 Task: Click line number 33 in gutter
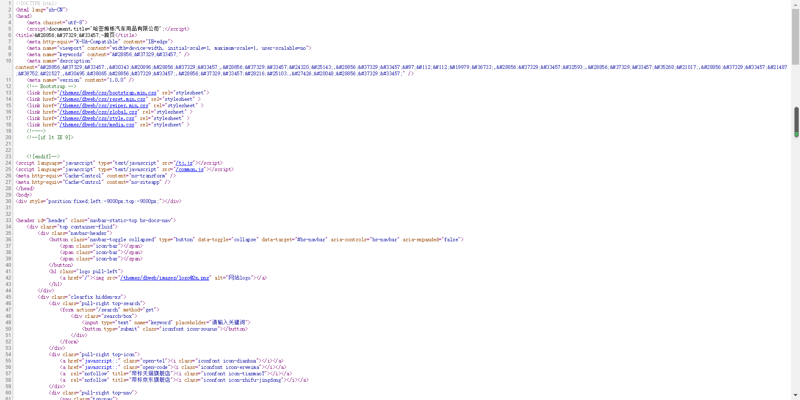9,220
